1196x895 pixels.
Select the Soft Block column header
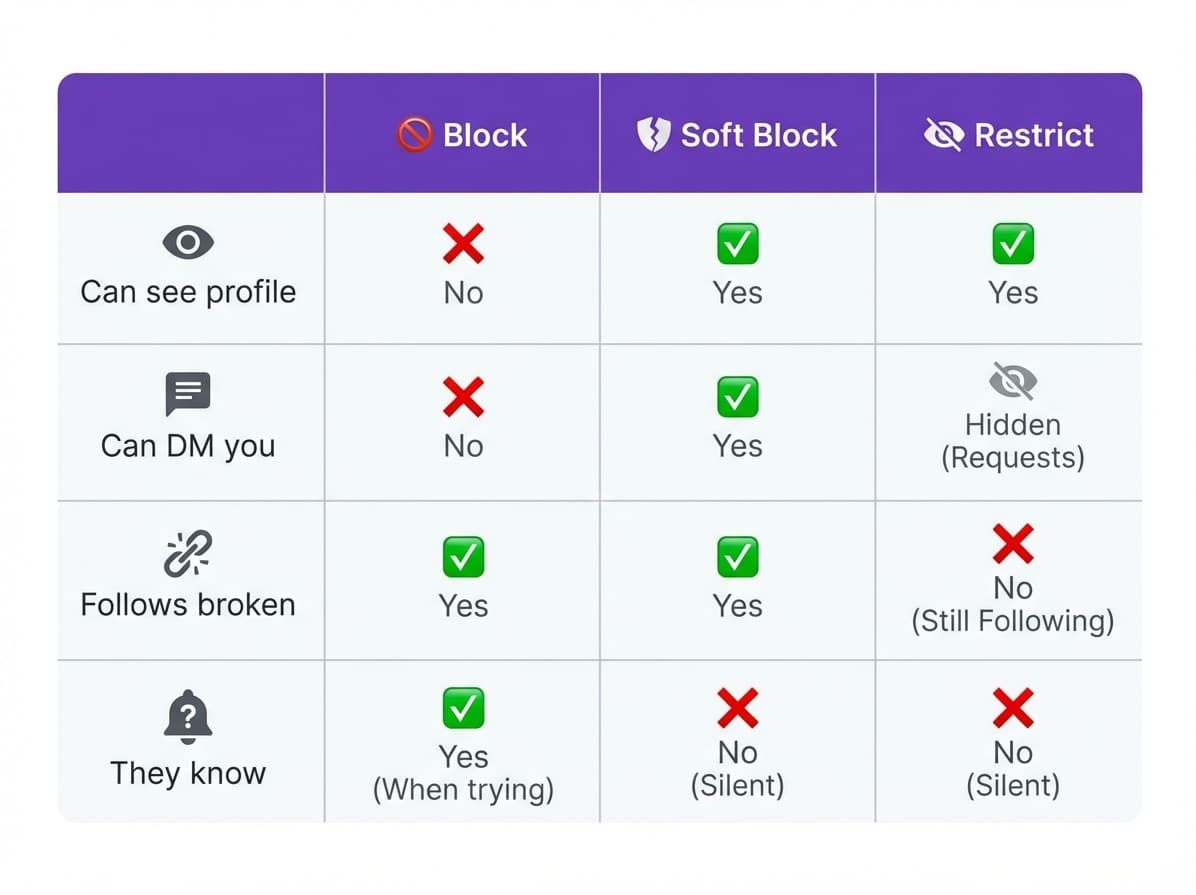758,134
